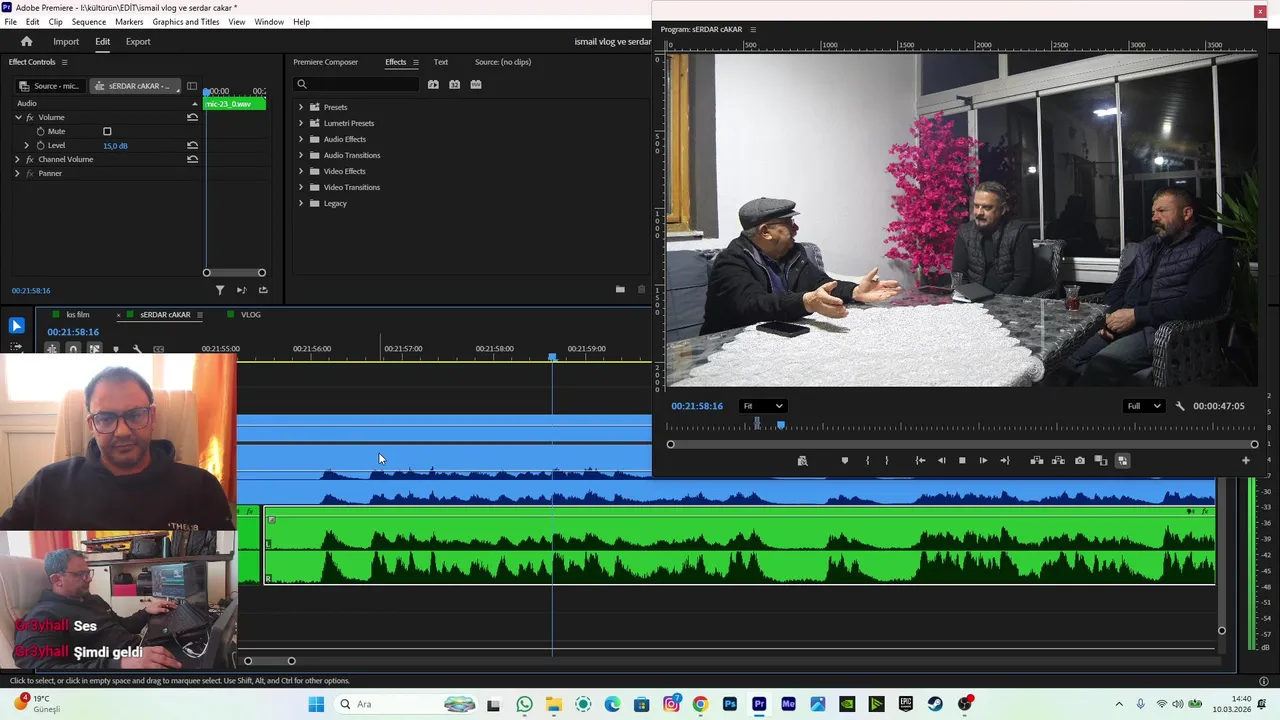Toggle animation stopwatch for Mute
The height and width of the screenshot is (720, 1280).
41,131
